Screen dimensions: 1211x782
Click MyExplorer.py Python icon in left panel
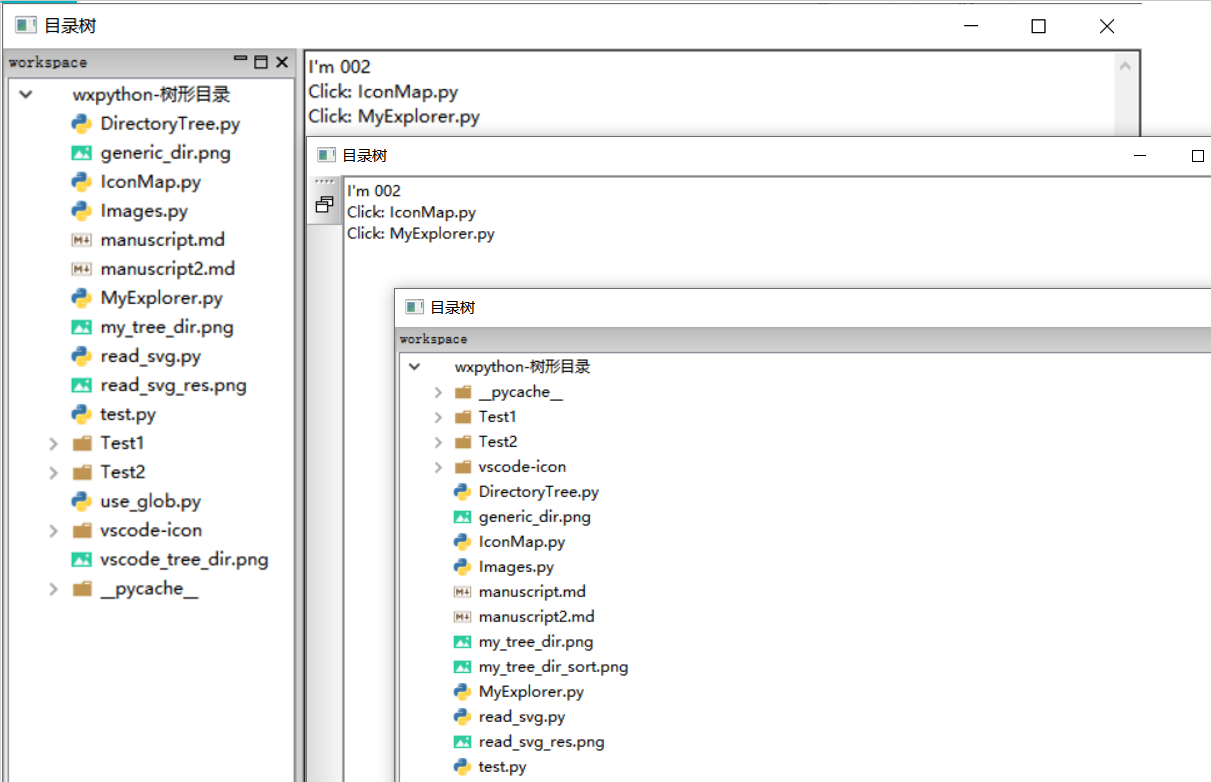coord(81,298)
